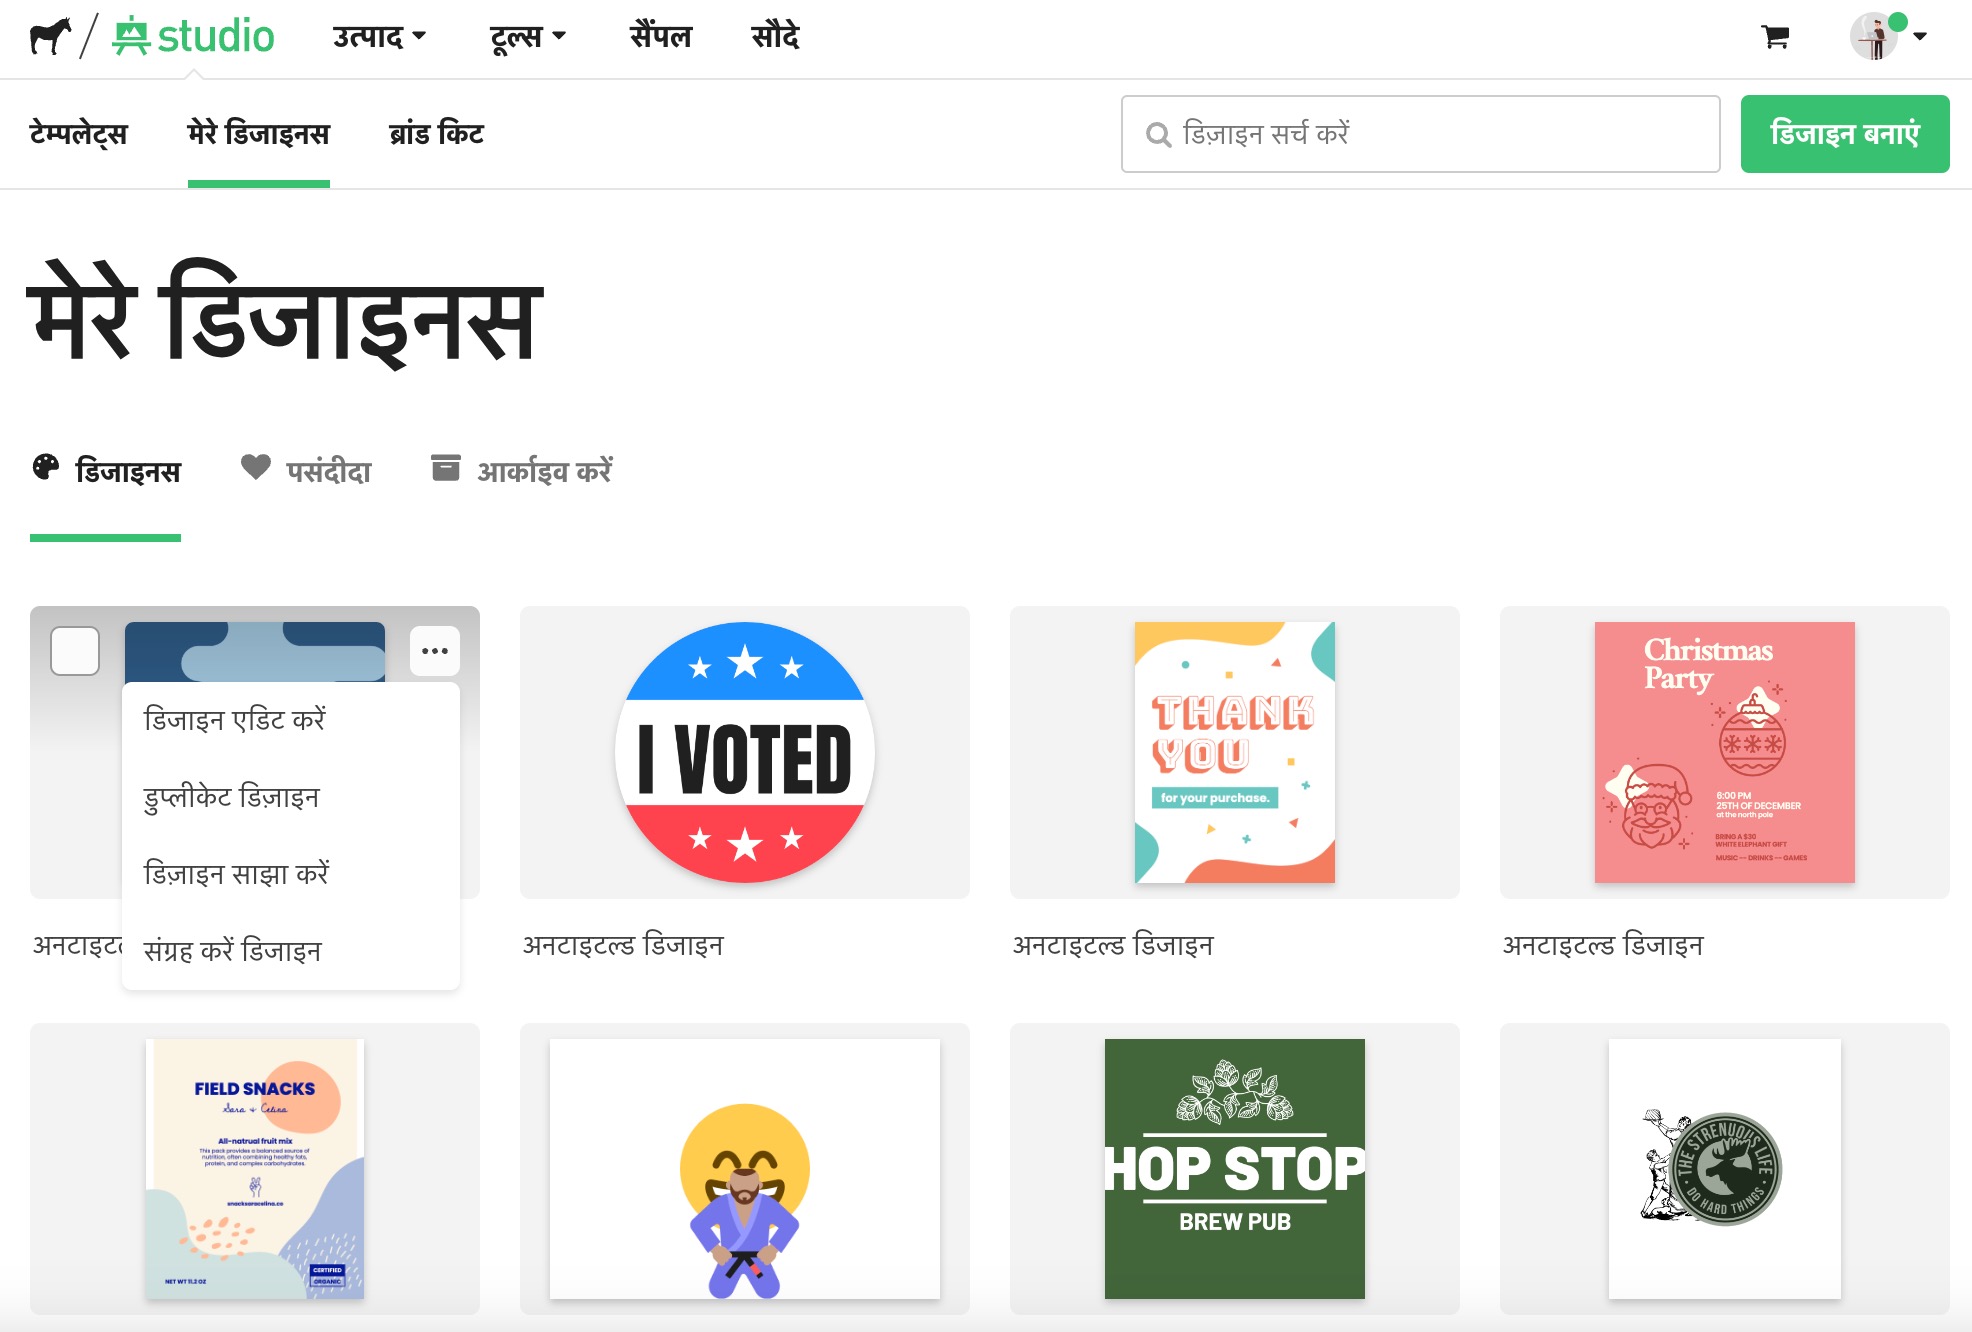Expand the टूल्स dropdown menu
Screen dimensions: 1972x1332
point(528,37)
